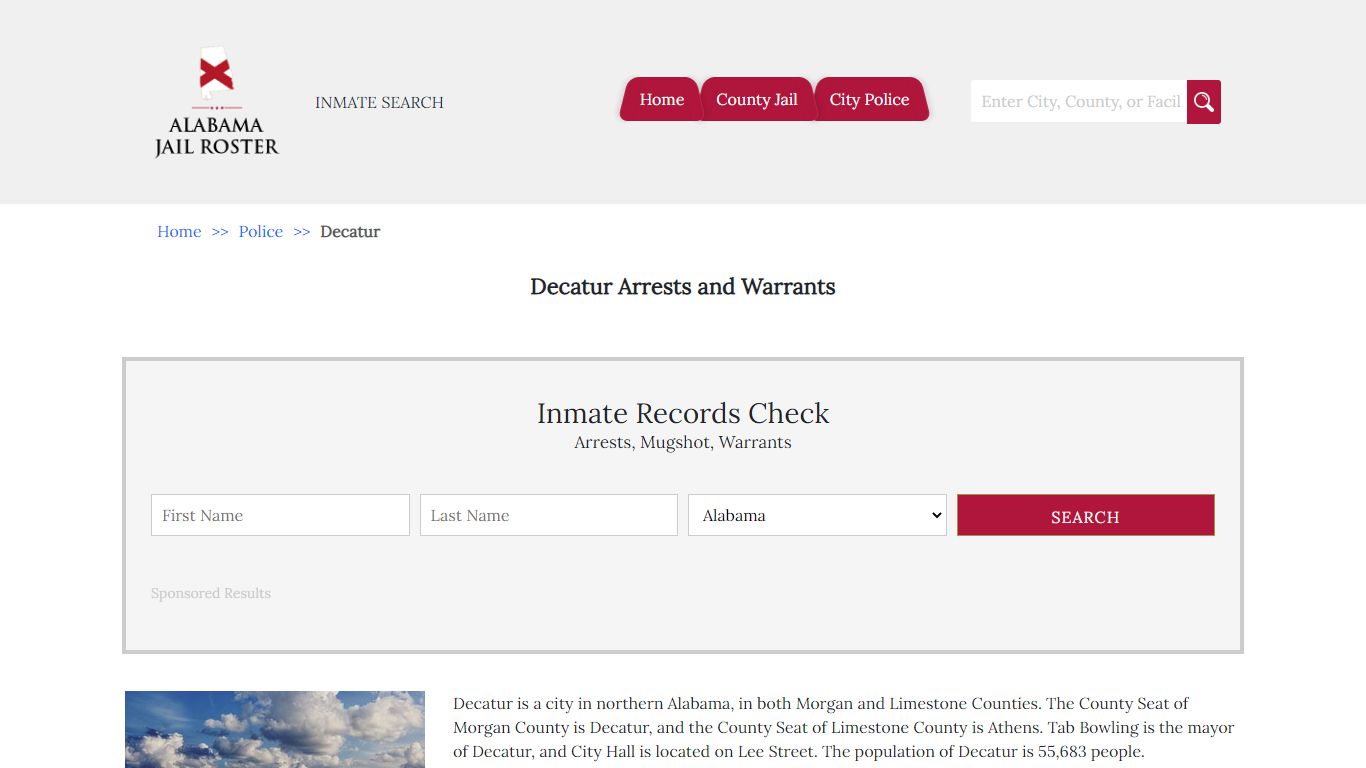Click the First Name input field
The image size is (1366, 768).
[280, 515]
